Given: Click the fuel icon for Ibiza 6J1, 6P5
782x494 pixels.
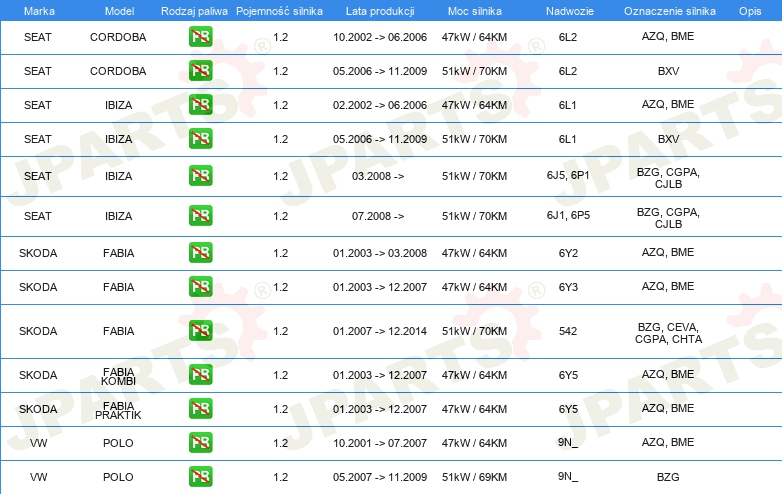Looking at the screenshot, I should (x=200, y=216).
